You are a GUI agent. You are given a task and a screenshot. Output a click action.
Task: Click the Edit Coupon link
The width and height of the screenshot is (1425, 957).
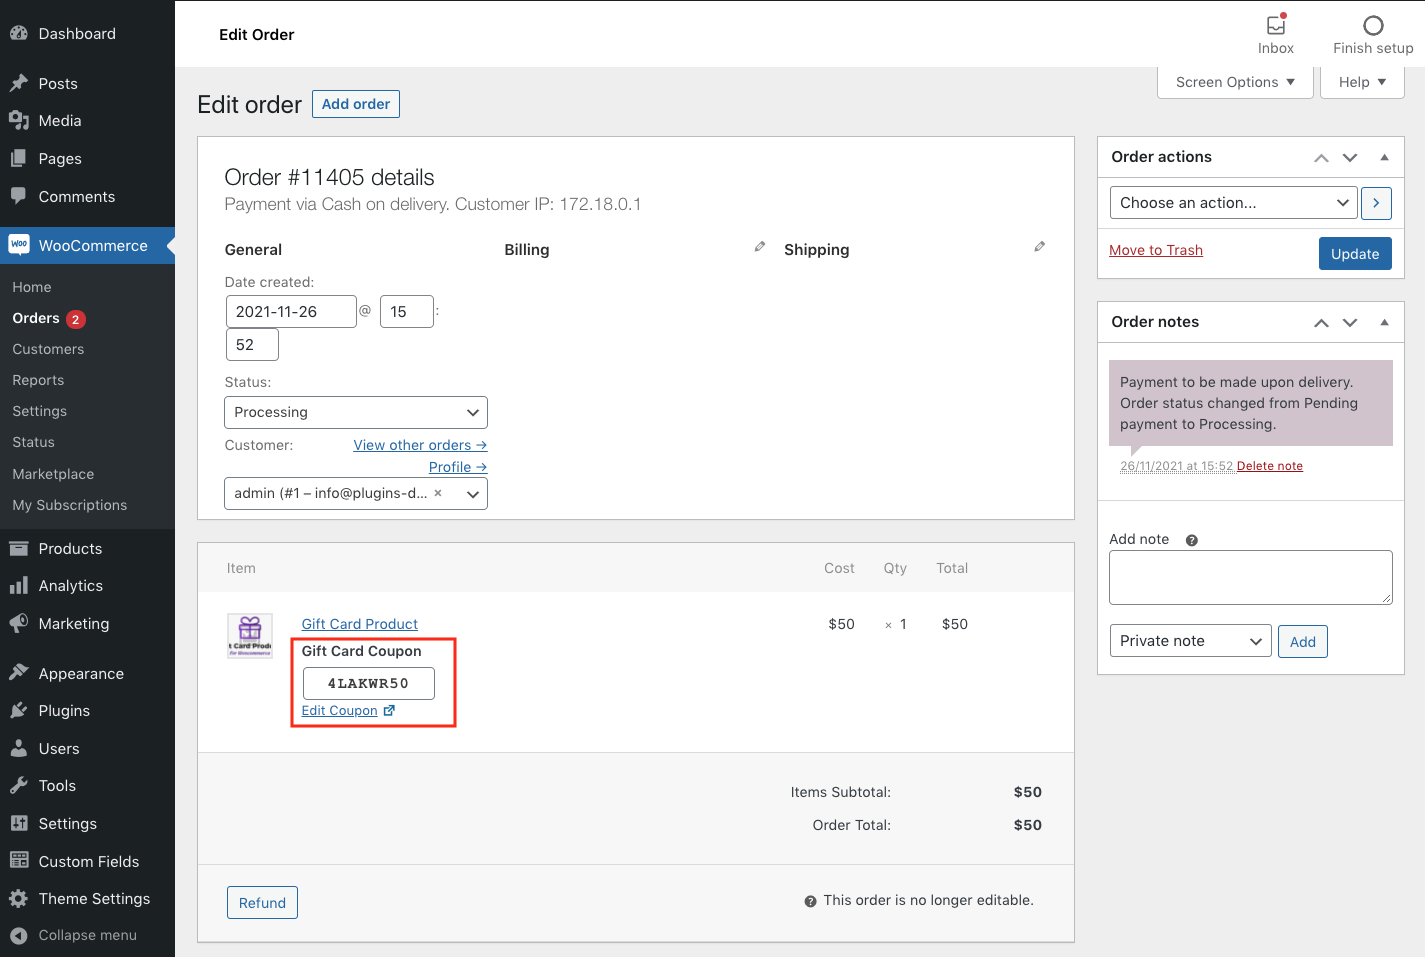pos(340,711)
